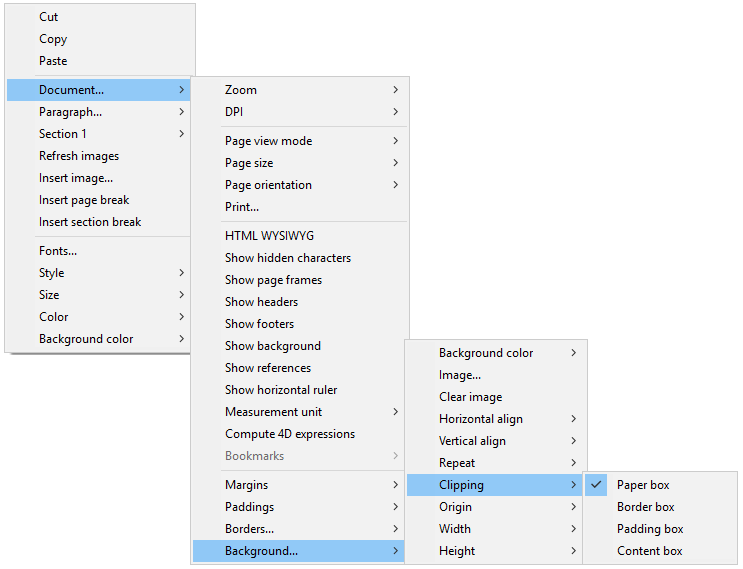Enable Show horizontal ruler
This screenshot has height=569, width=743.
point(280,390)
